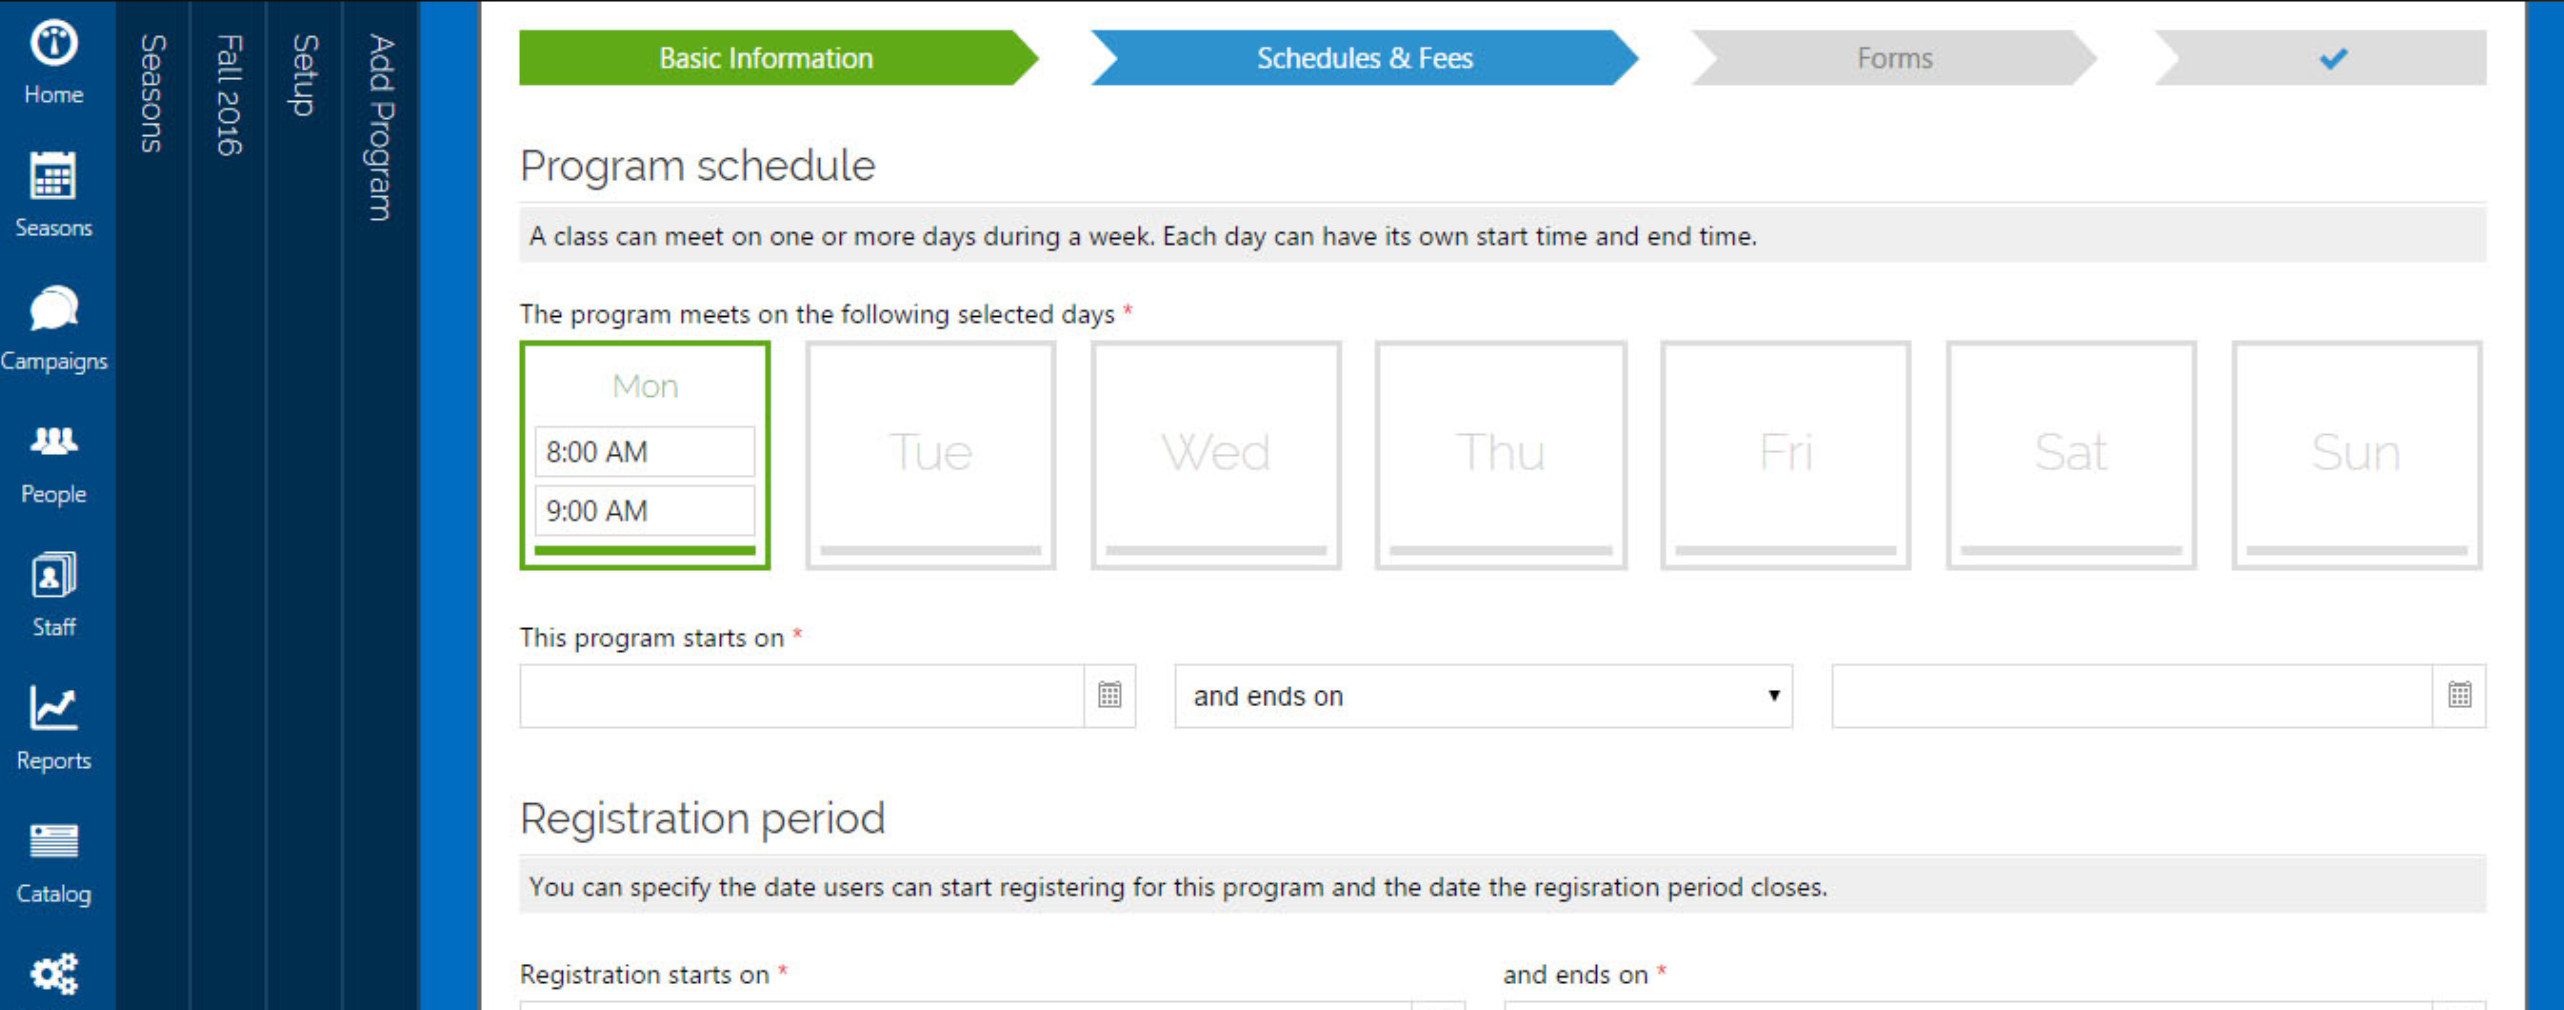Open settings gears icon in sidebar

[x=53, y=973]
